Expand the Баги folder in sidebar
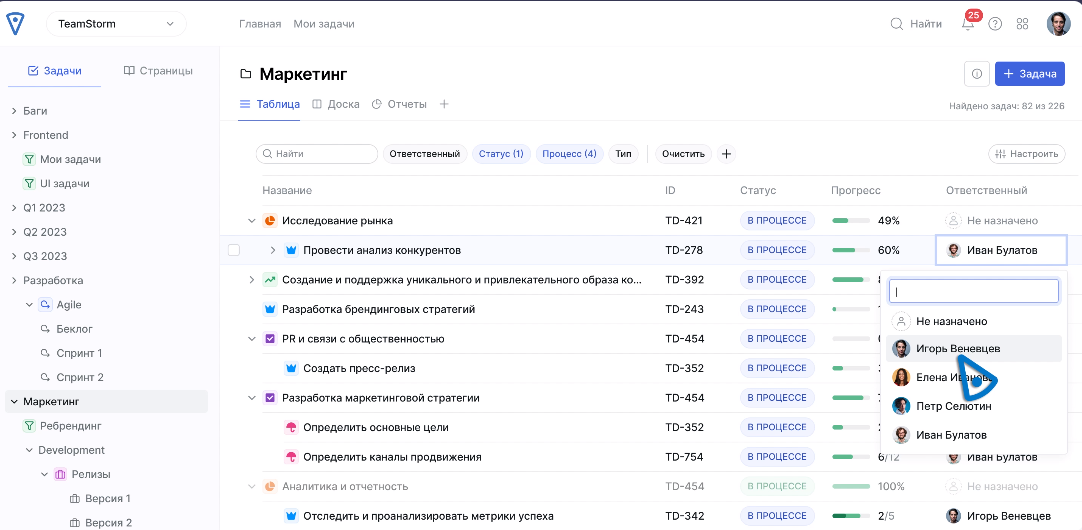This screenshot has width=1082, height=530. click(14, 111)
